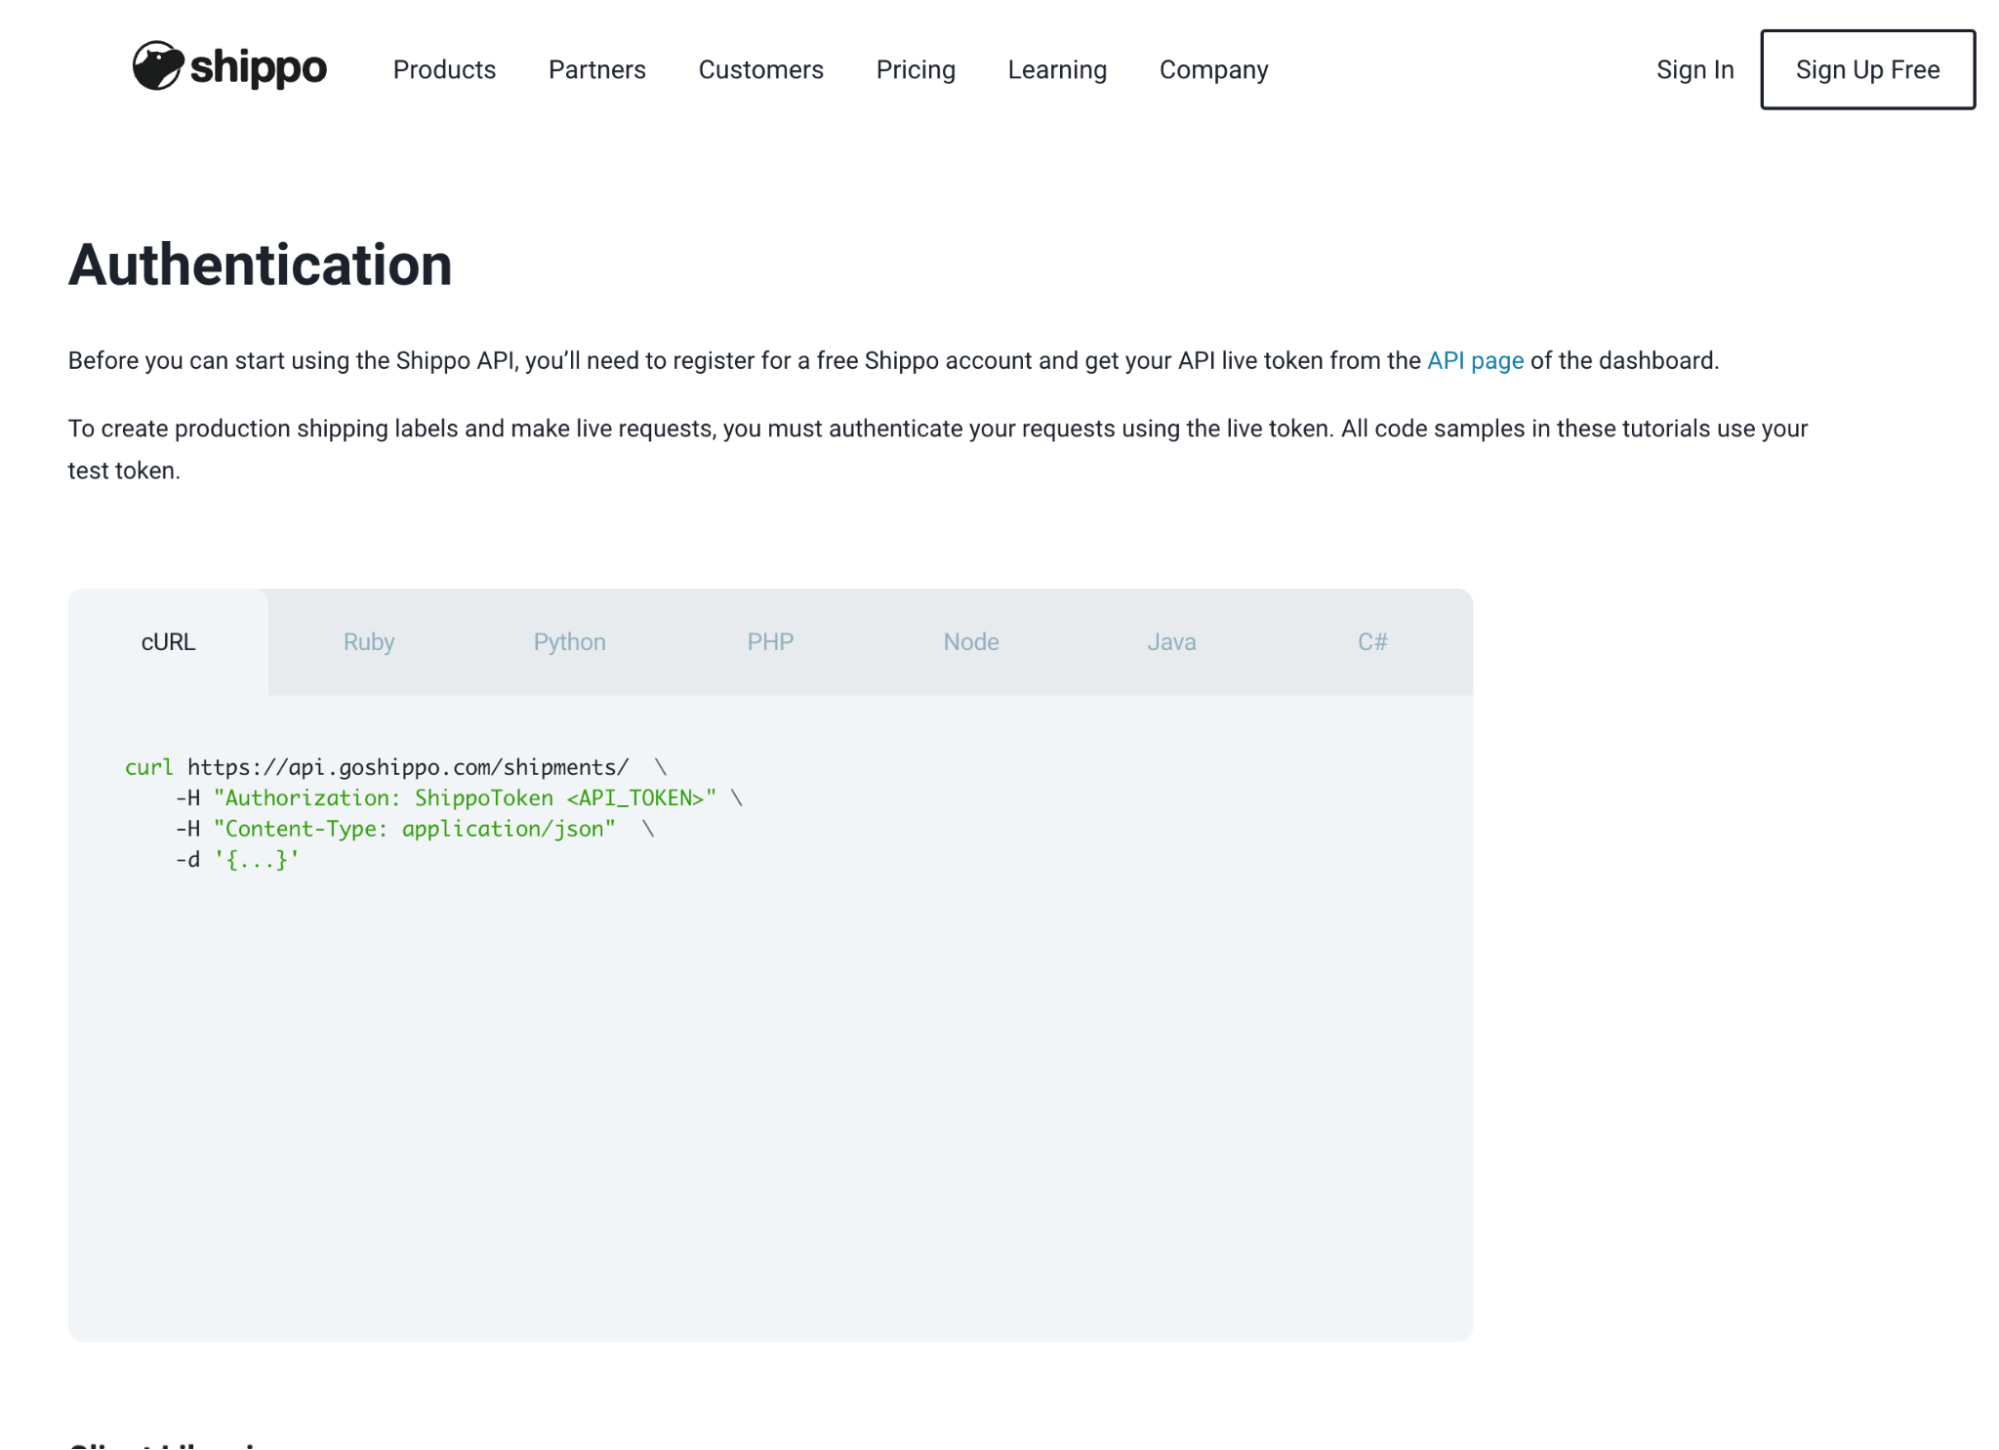1999x1450 pixels.
Task: Switch to the C# code tab
Action: click(x=1372, y=642)
